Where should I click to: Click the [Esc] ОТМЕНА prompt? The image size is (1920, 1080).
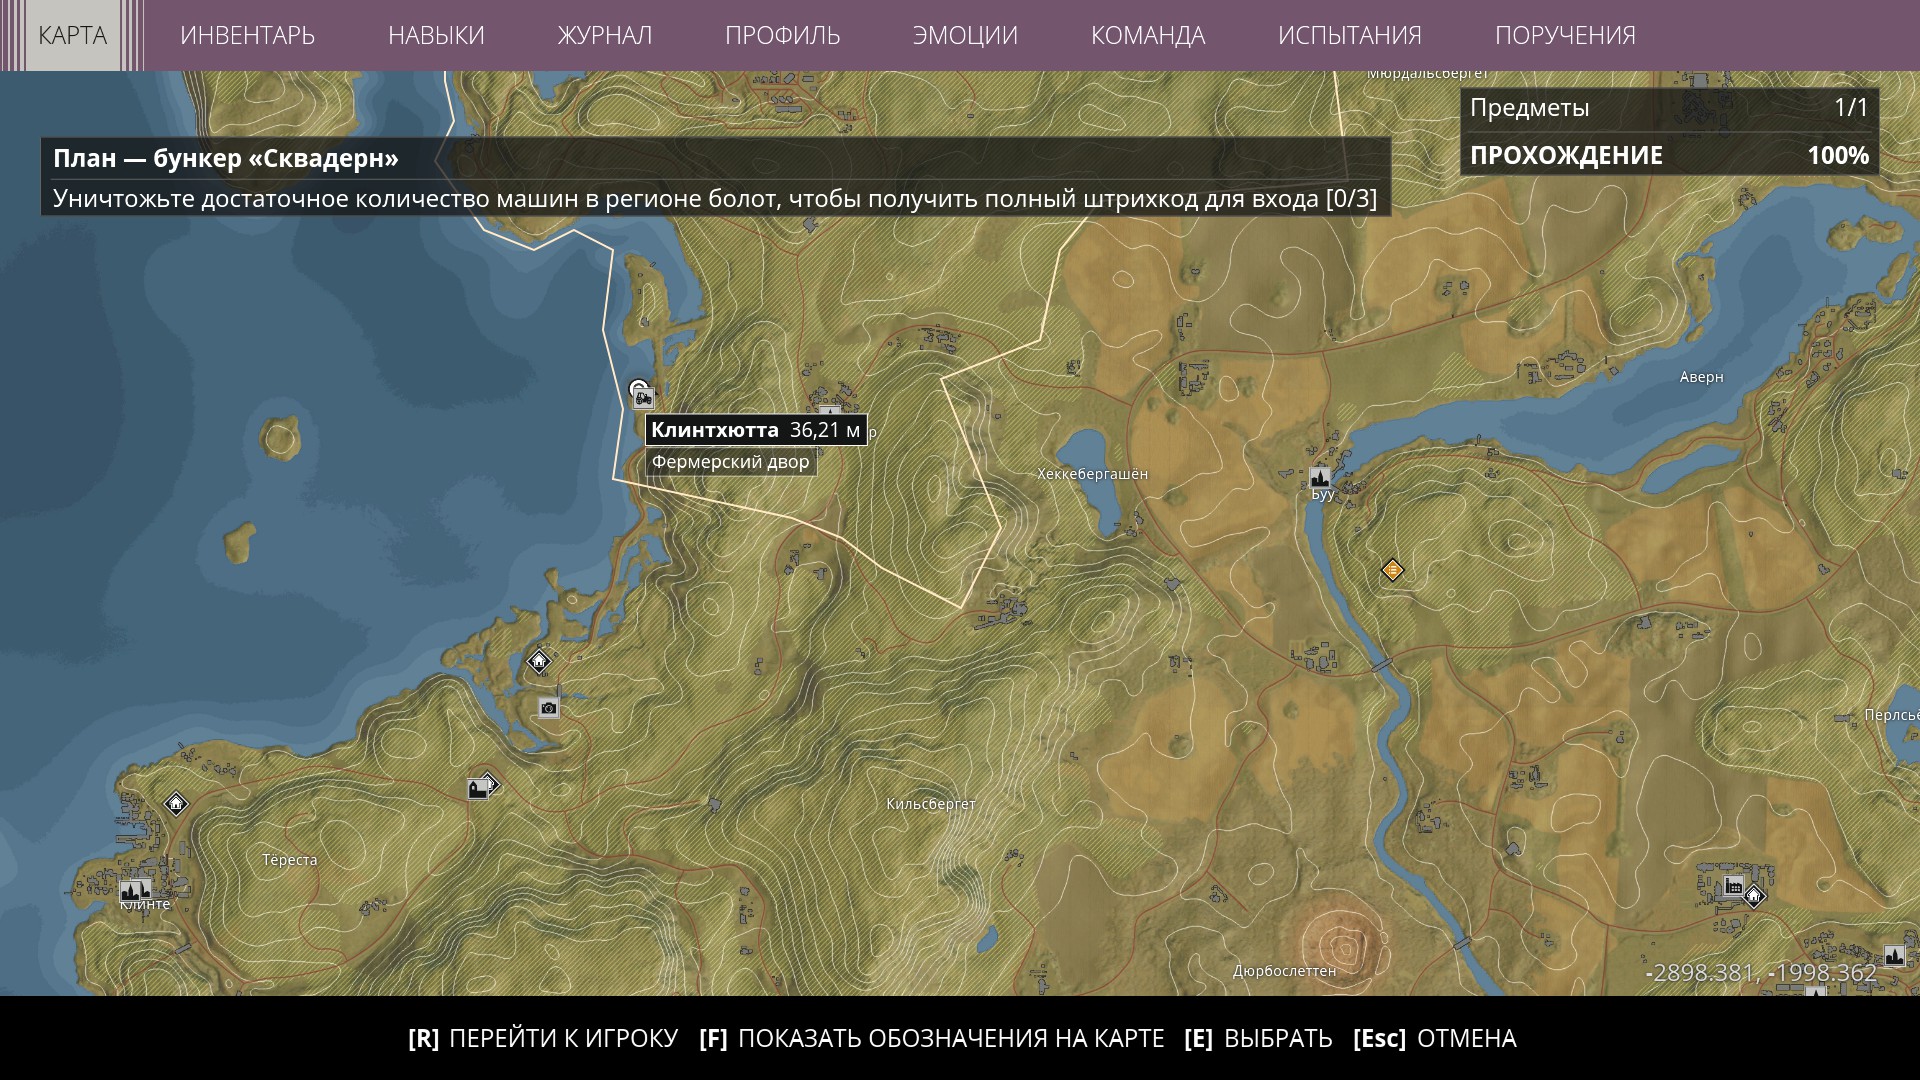[x=1435, y=1039]
